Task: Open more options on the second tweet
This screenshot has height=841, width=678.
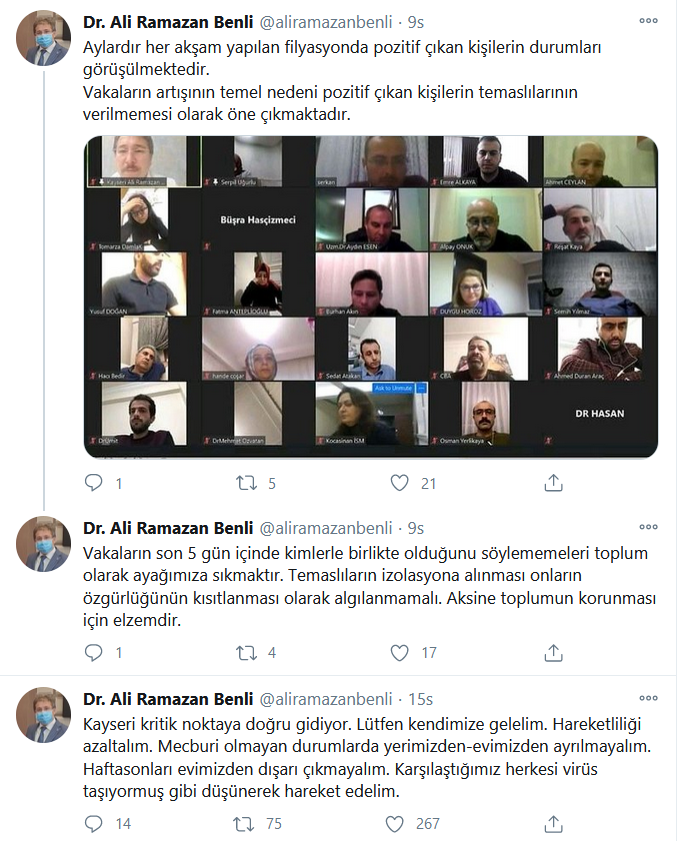Action: (648, 527)
